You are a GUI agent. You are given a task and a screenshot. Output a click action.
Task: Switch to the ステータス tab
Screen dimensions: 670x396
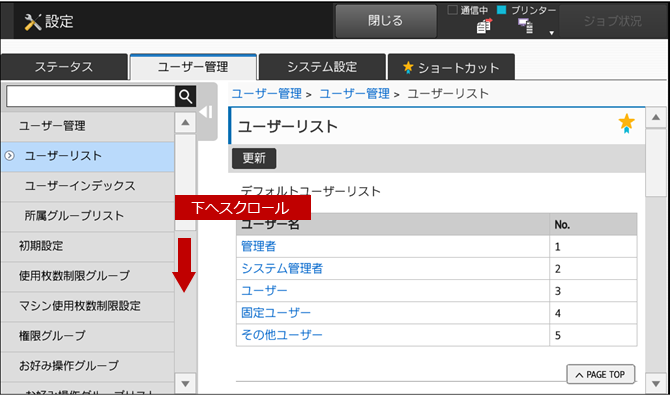[64, 67]
